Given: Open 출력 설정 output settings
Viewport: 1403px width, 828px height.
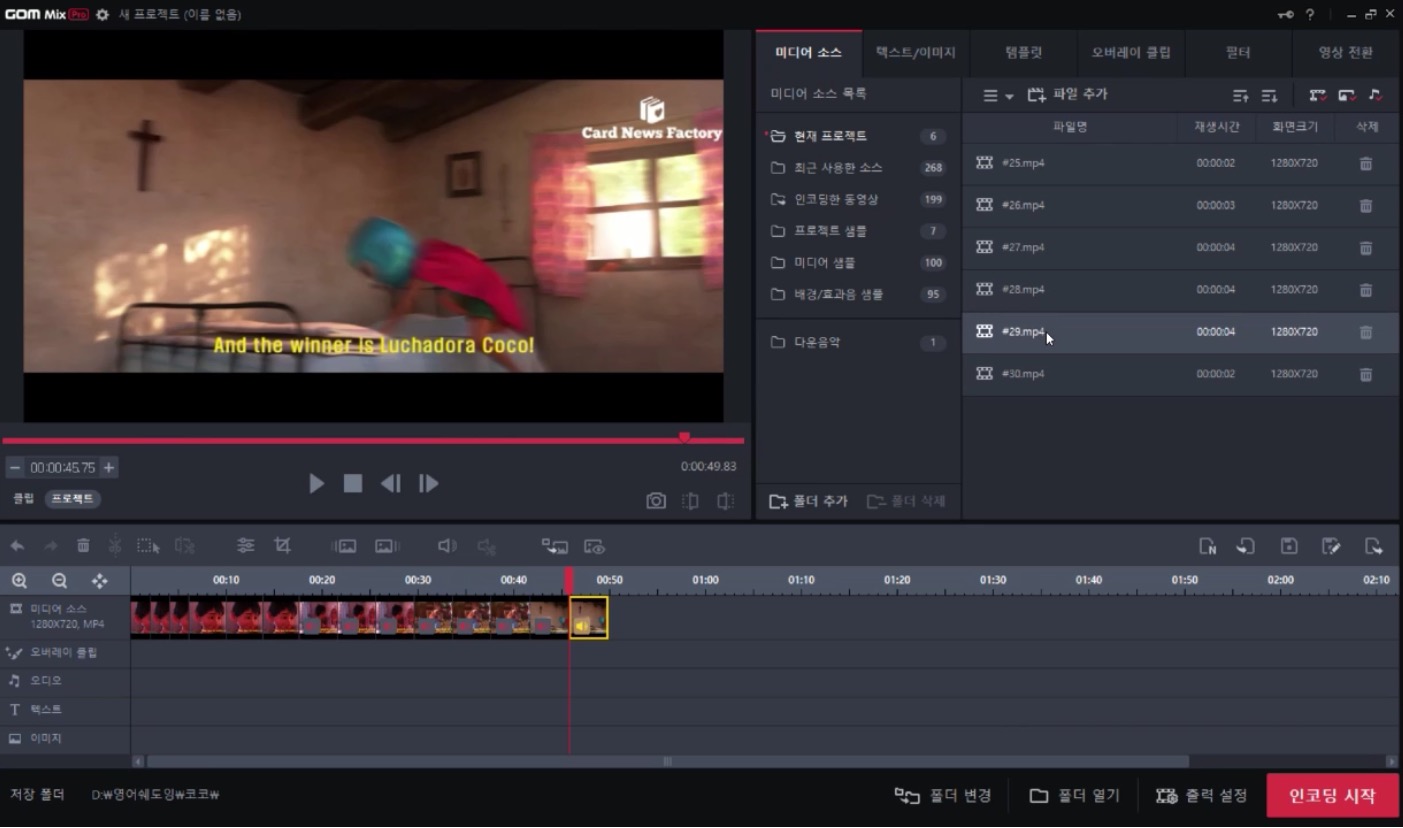Looking at the screenshot, I should pyautogui.click(x=1201, y=796).
